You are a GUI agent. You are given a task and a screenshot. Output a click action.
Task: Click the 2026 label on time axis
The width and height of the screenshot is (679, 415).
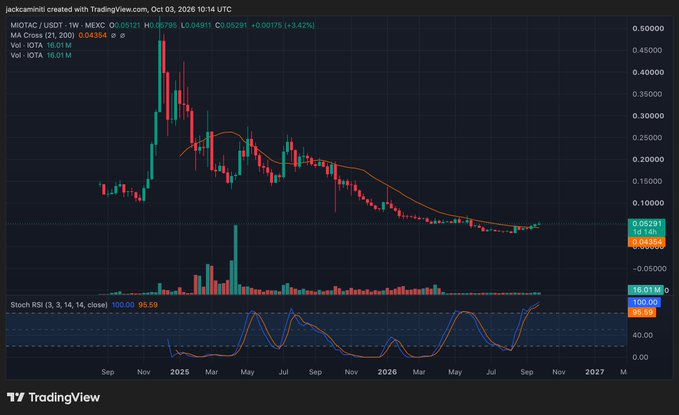point(387,372)
